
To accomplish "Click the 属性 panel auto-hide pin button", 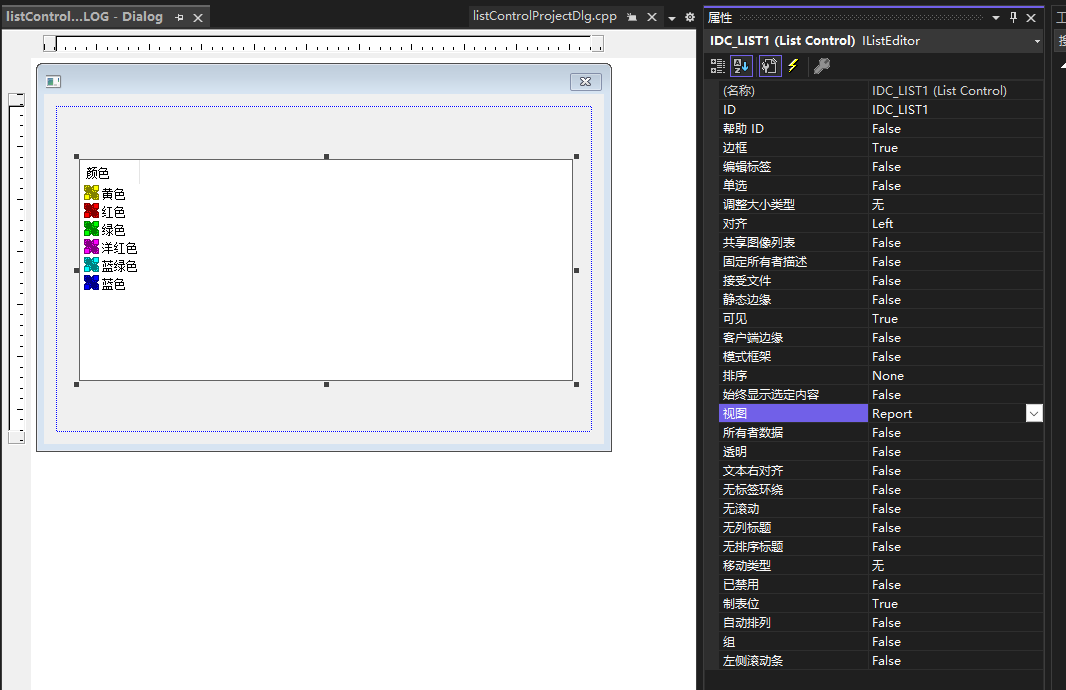I will tap(1013, 16).
